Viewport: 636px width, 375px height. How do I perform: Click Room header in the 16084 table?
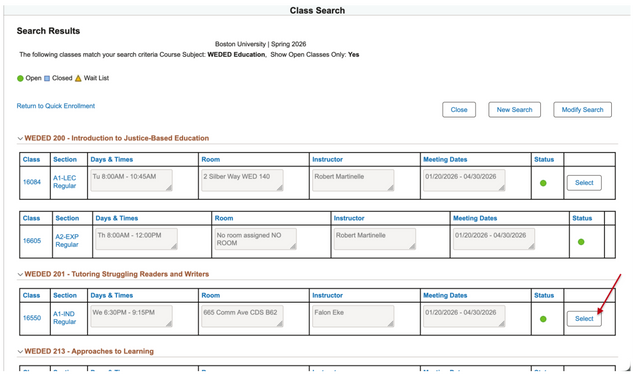(x=211, y=159)
